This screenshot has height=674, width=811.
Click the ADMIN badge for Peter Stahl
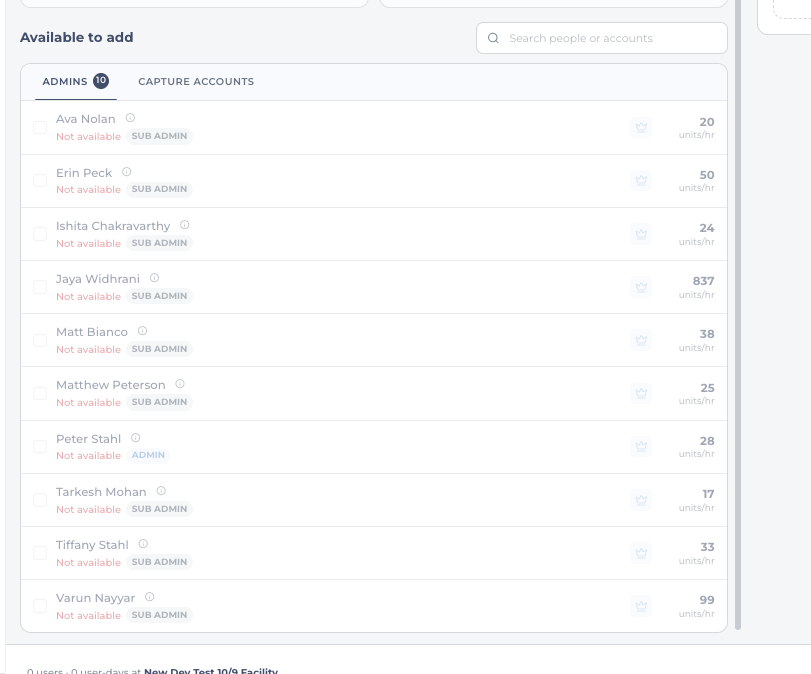[148, 455]
